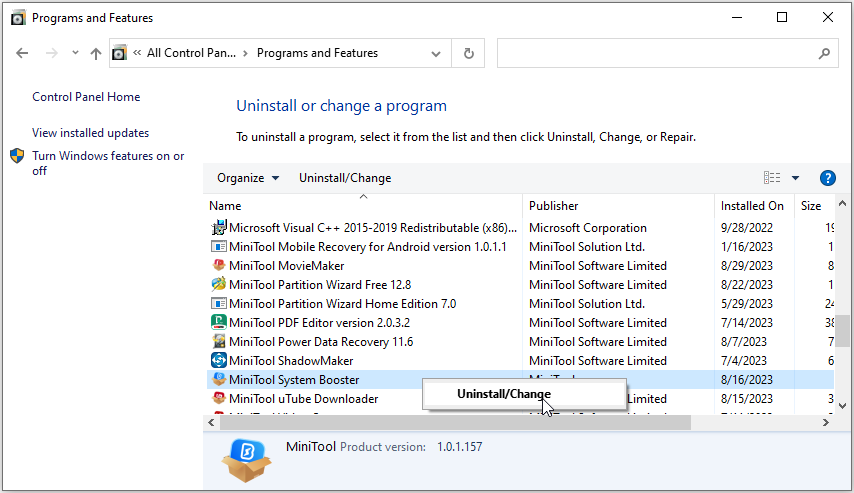Change view using the view icon

pos(772,178)
